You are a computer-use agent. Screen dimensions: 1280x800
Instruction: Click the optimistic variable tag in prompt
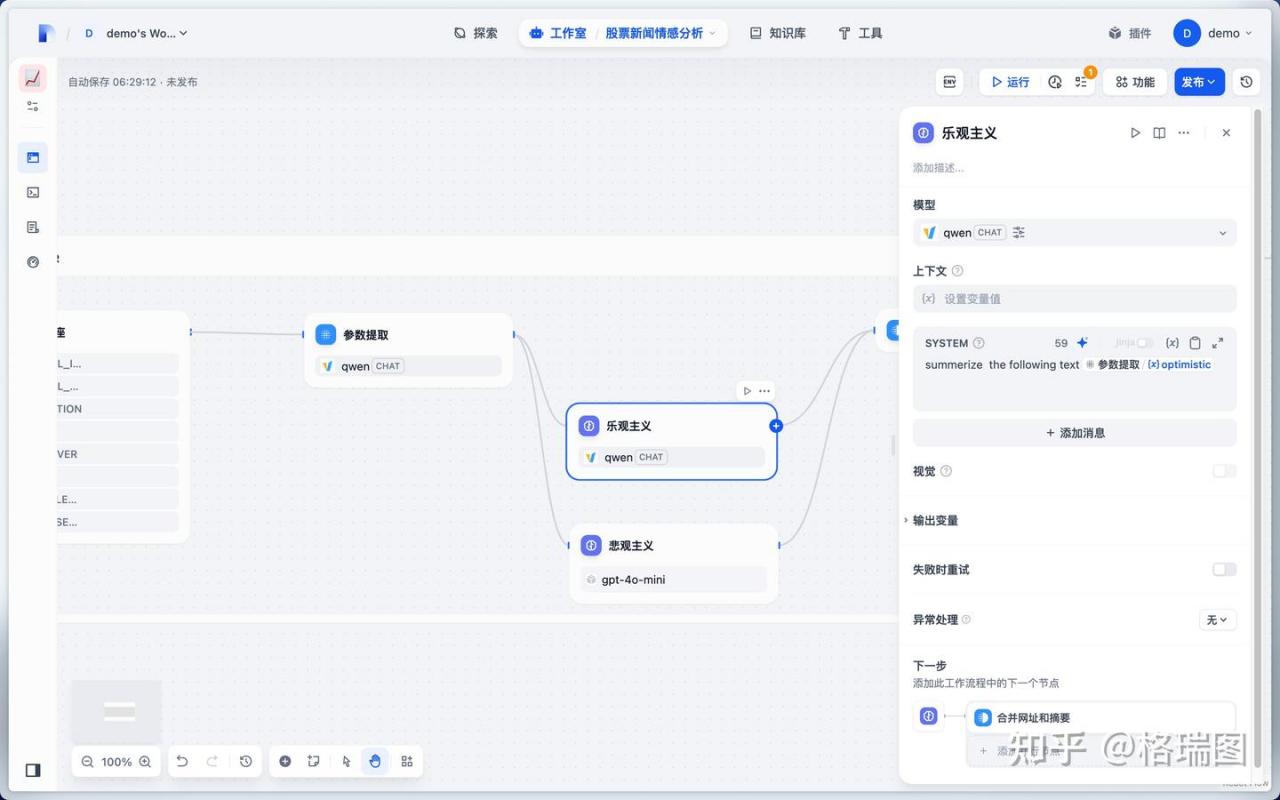(x=1180, y=365)
